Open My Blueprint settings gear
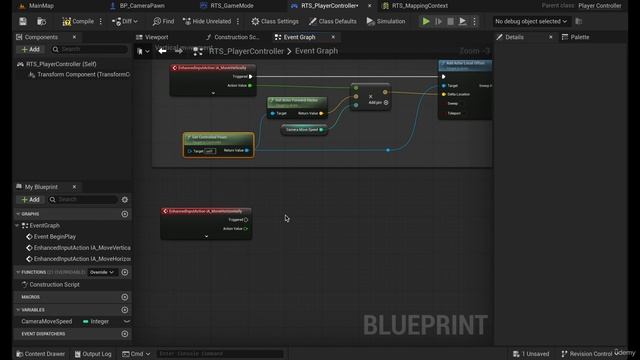This screenshot has width=640, height=360. (125, 200)
